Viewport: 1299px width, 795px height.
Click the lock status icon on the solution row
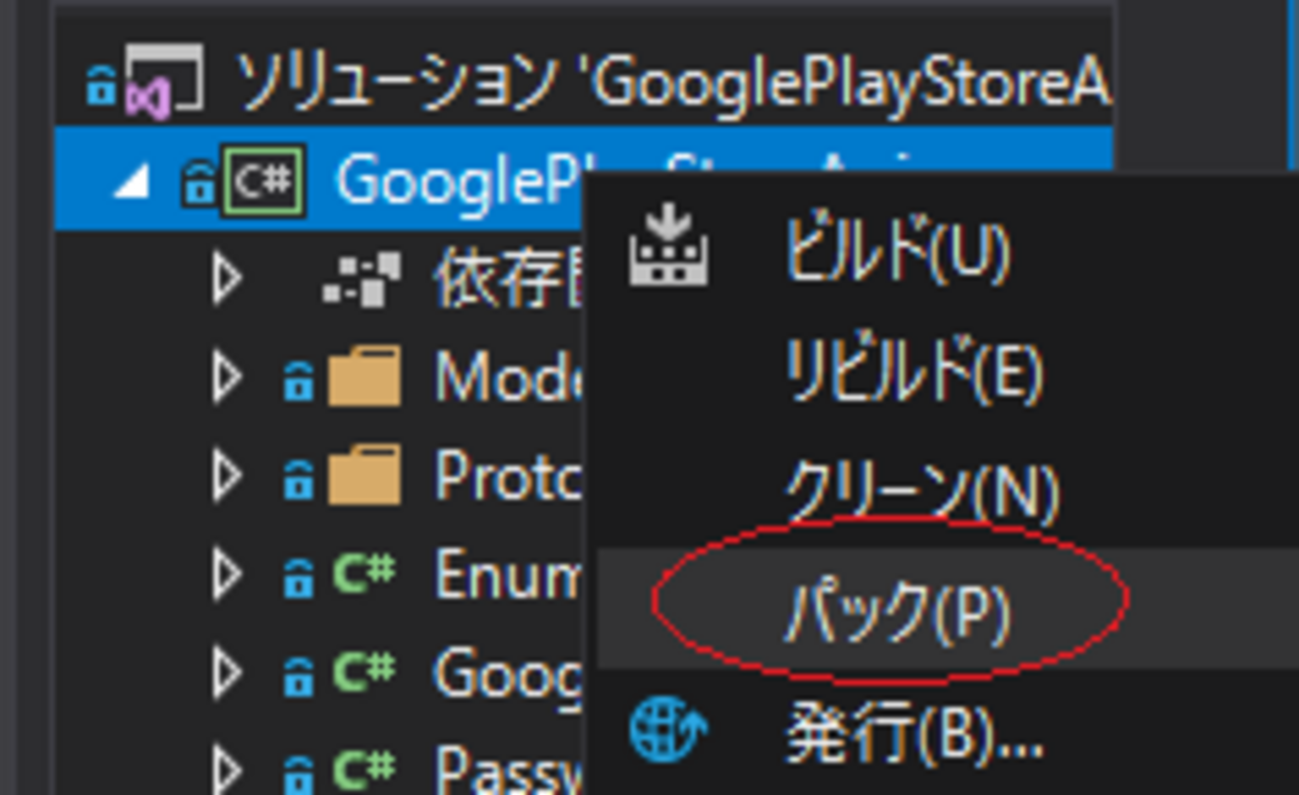point(101,86)
